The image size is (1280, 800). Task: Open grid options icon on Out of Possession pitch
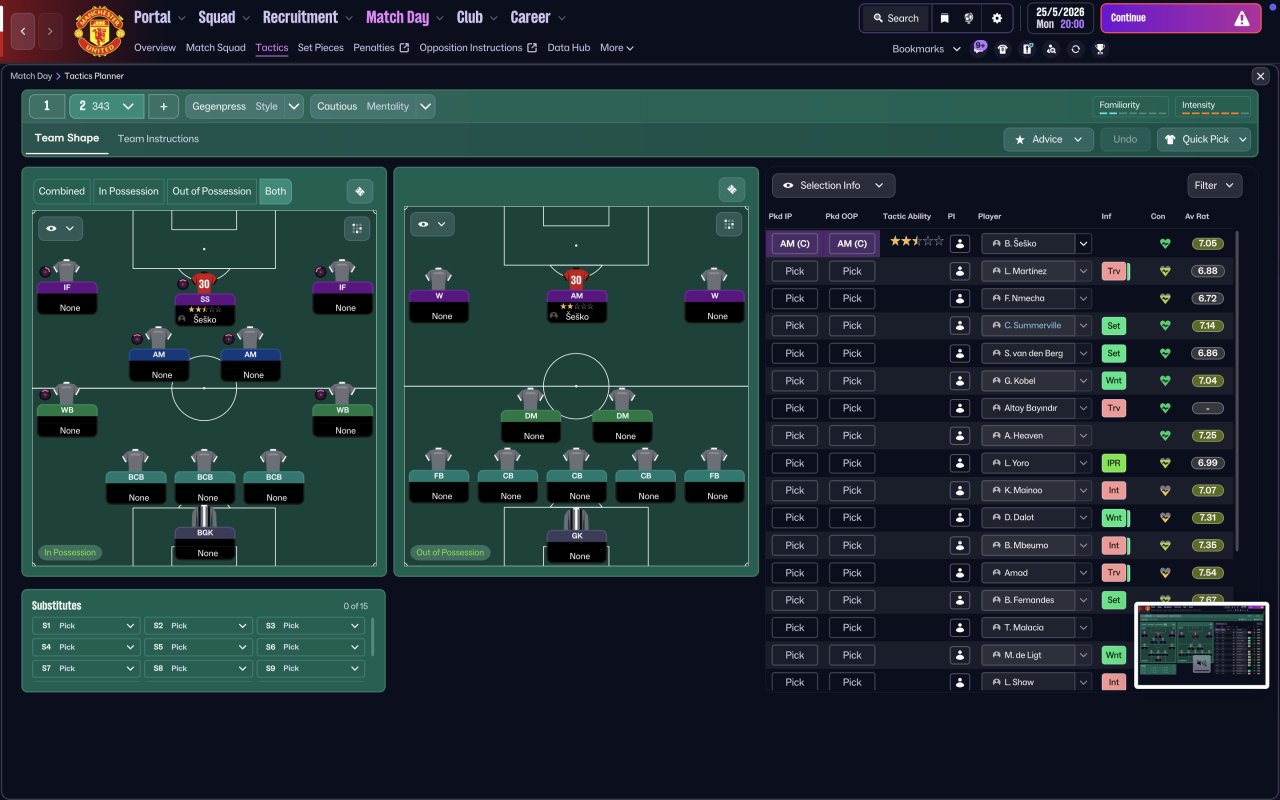click(729, 225)
